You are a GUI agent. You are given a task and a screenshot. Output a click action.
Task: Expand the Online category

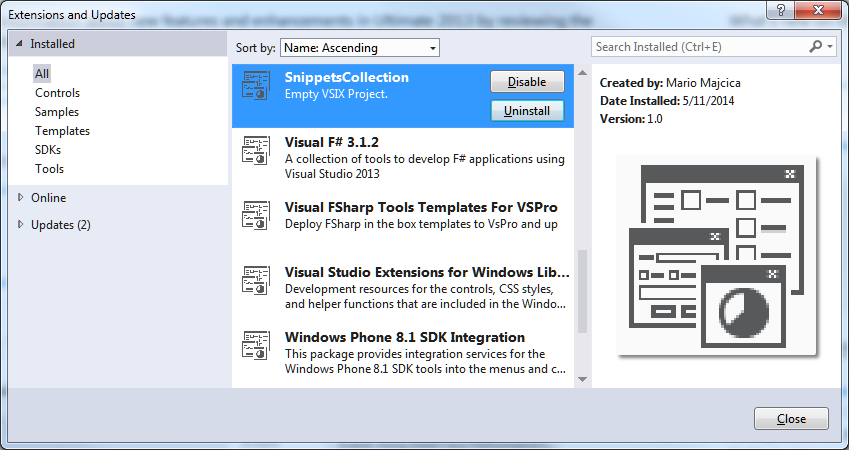point(21,198)
